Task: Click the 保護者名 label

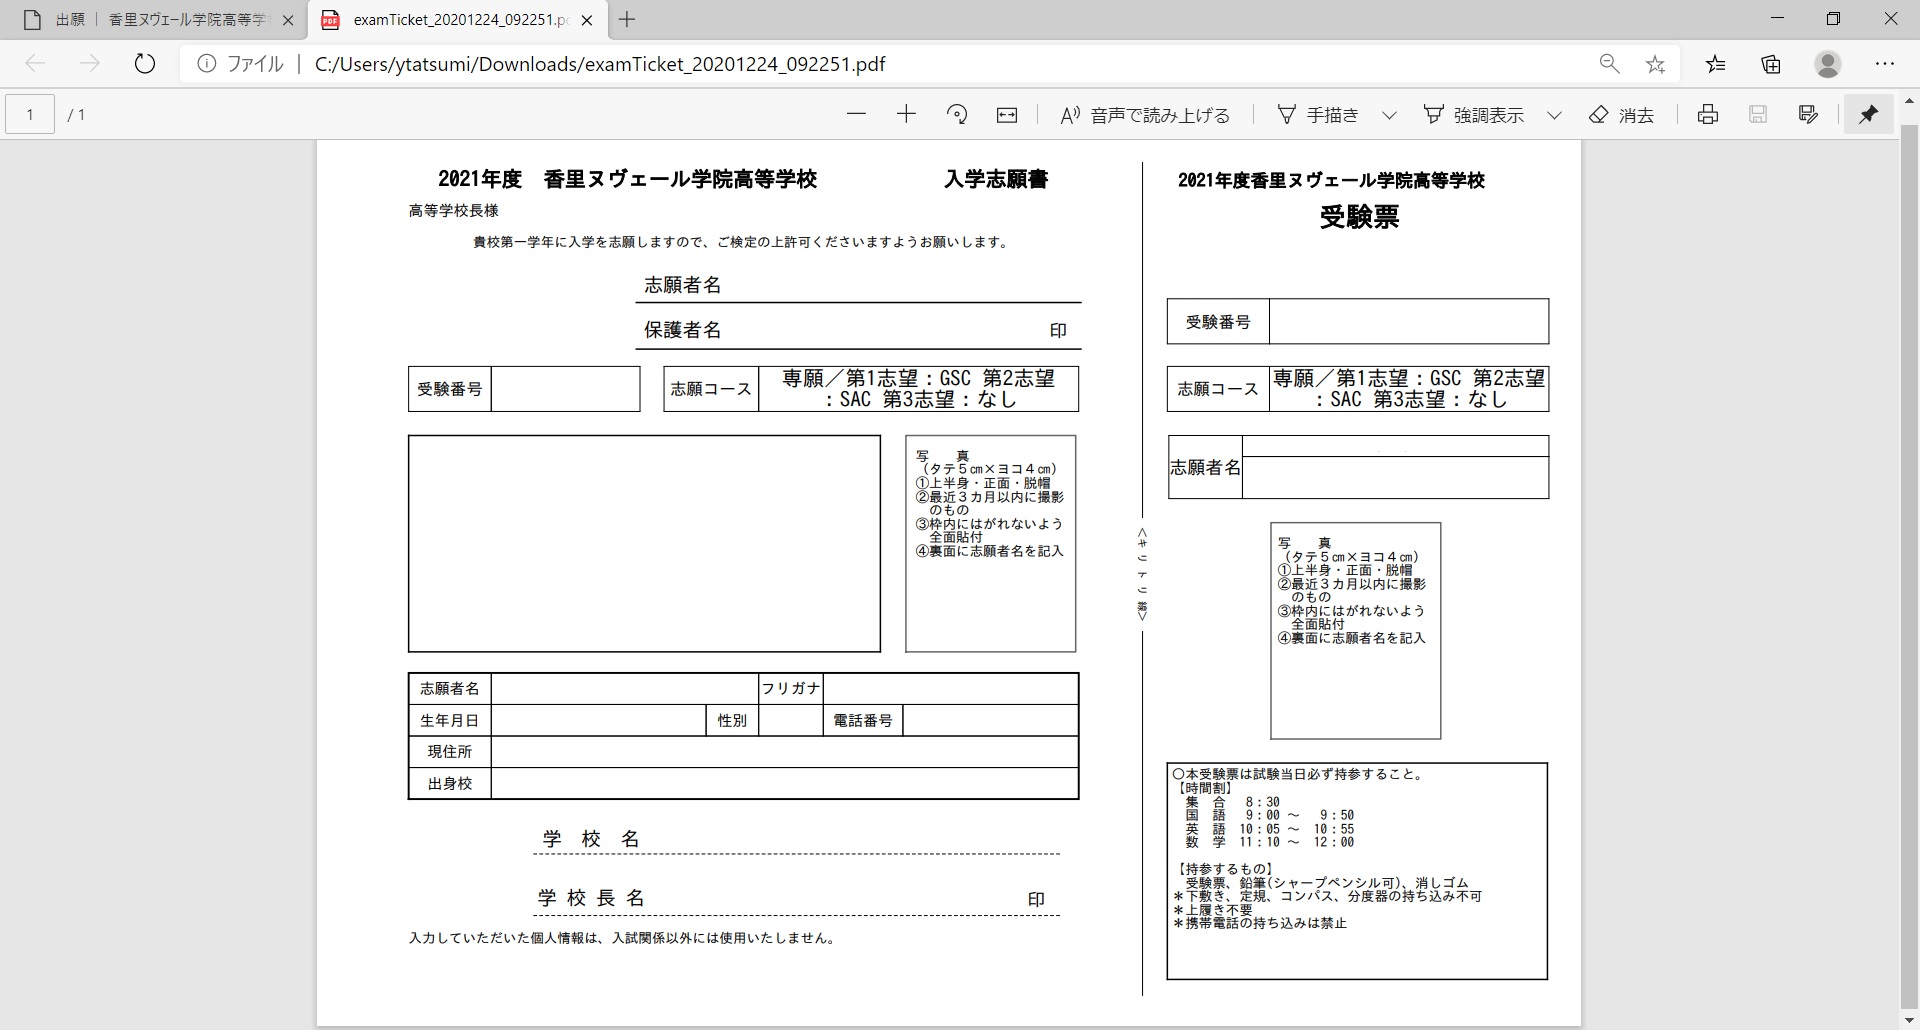Action: pyautogui.click(x=682, y=330)
